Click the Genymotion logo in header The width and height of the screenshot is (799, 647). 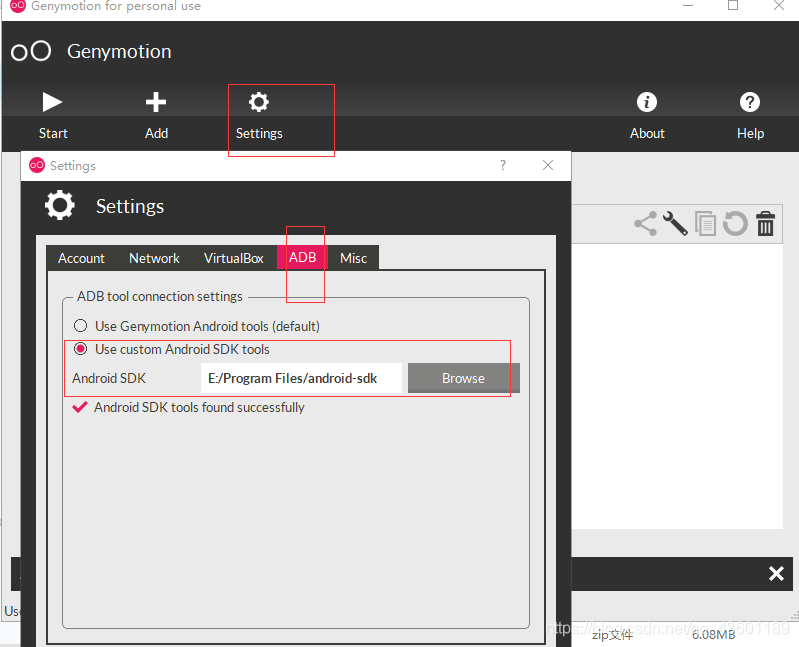point(31,51)
